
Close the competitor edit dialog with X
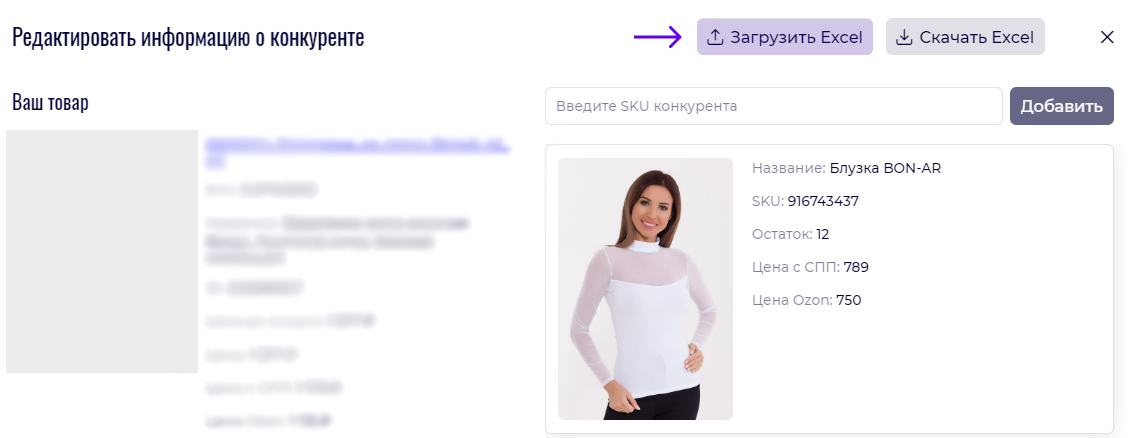pyautogui.click(x=1107, y=37)
